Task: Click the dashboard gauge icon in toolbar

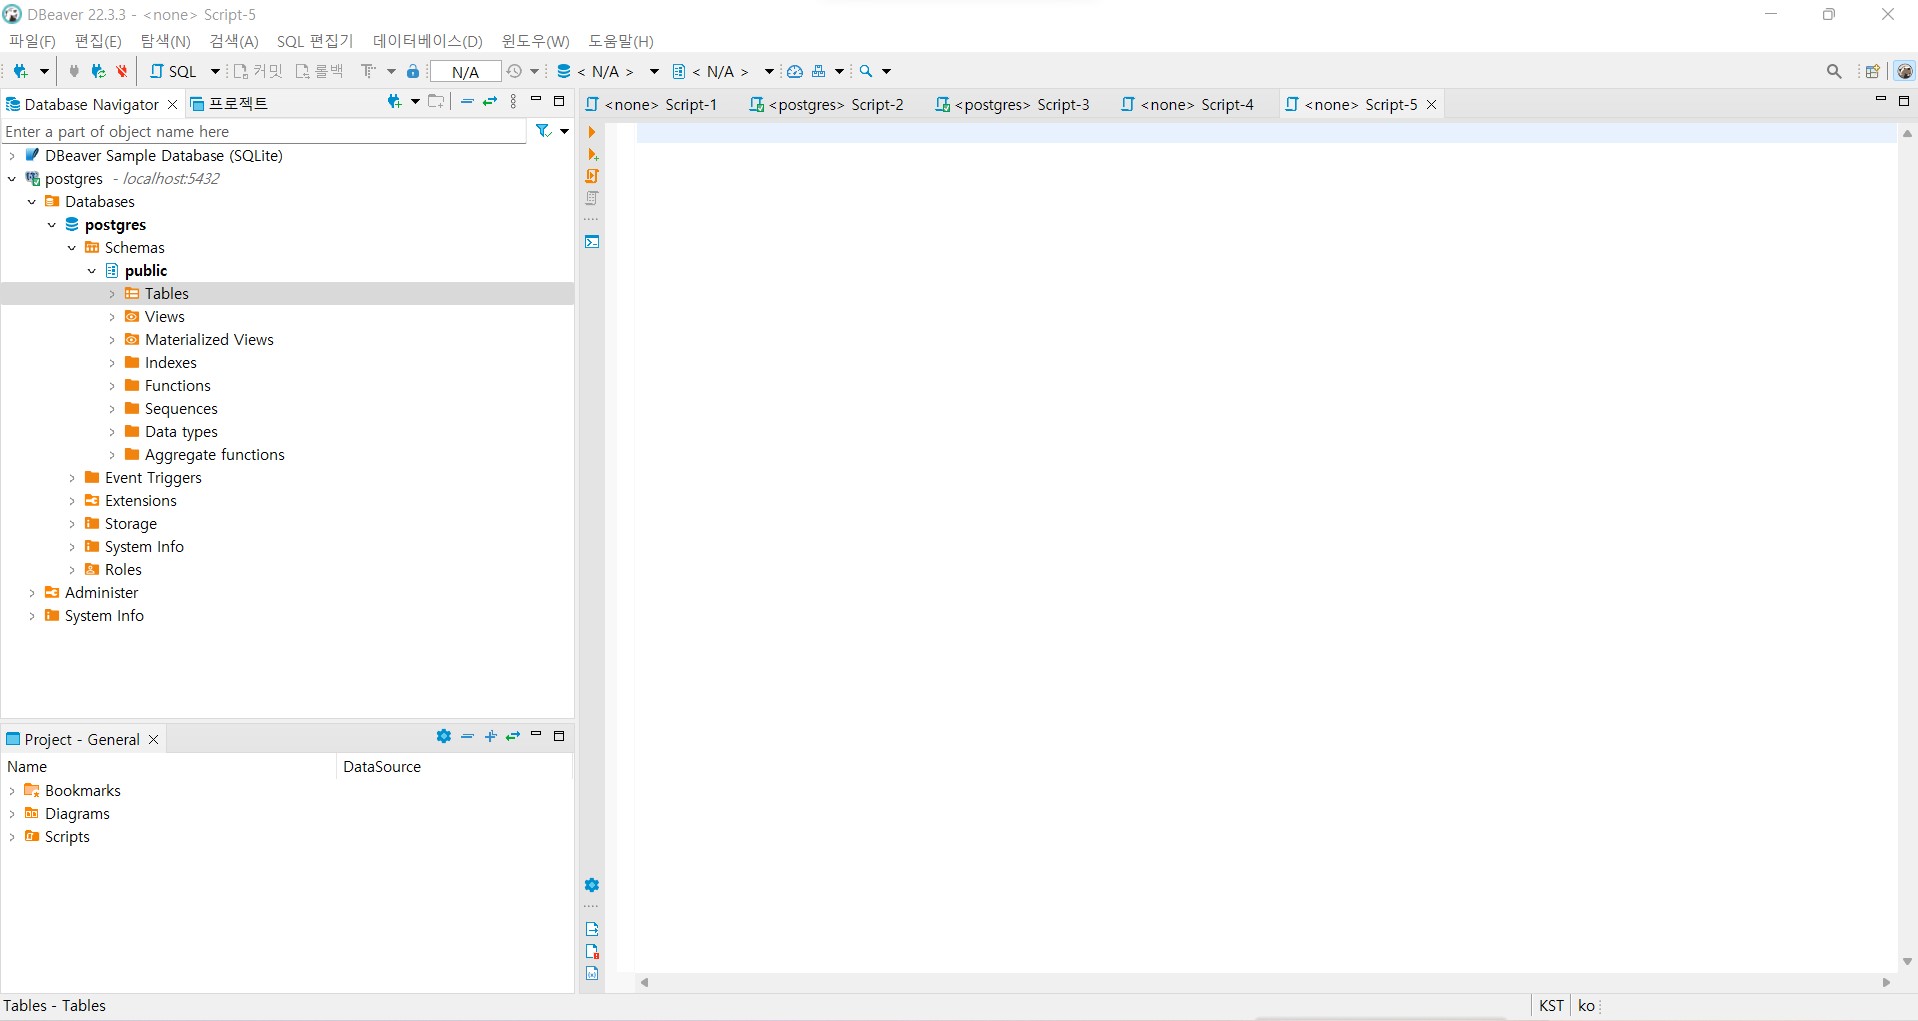Action: (795, 71)
